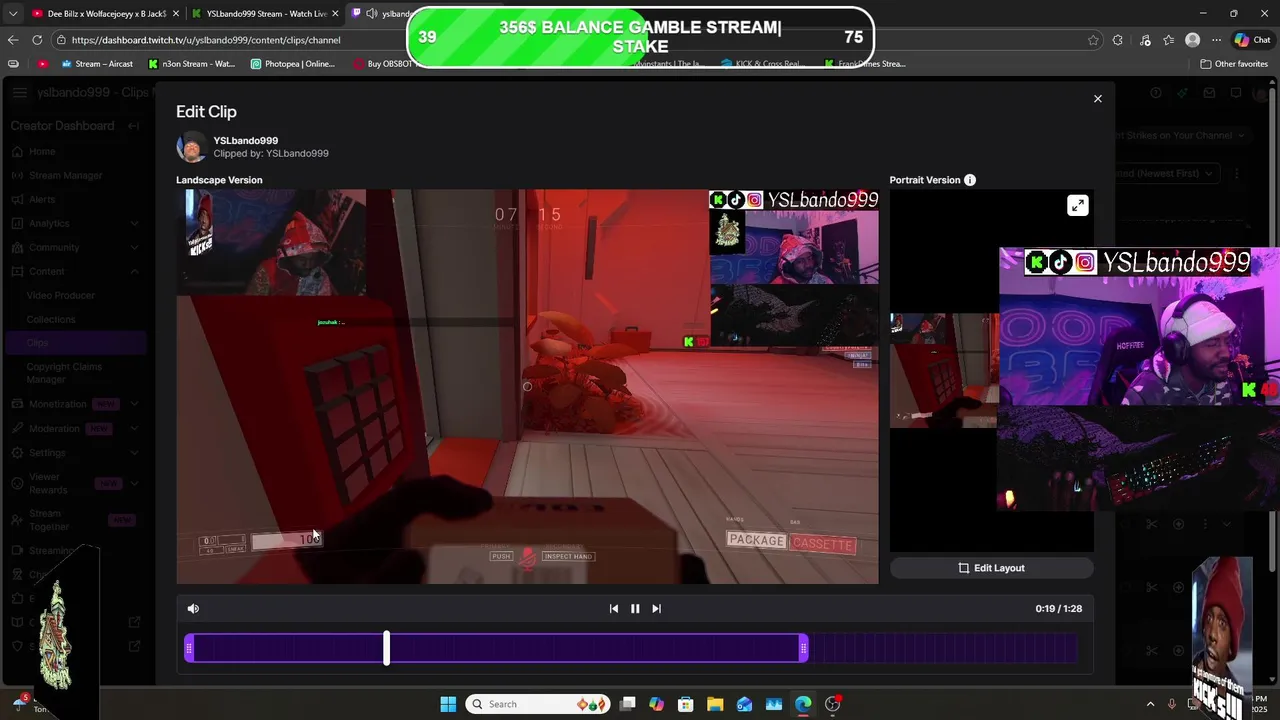Image resolution: width=1280 pixels, height=720 pixels.
Task: Open the YSLbando999 name link in the dialog
Action: (x=246, y=141)
